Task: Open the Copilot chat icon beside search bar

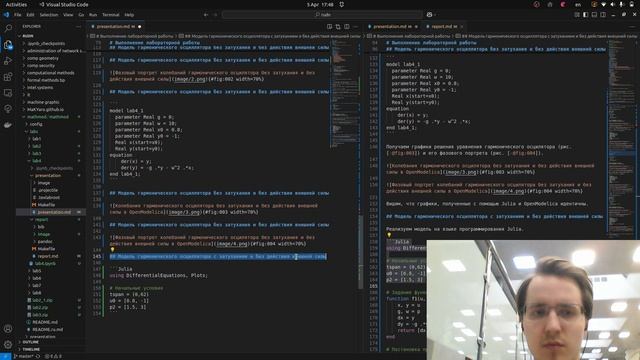Action: (429, 15)
